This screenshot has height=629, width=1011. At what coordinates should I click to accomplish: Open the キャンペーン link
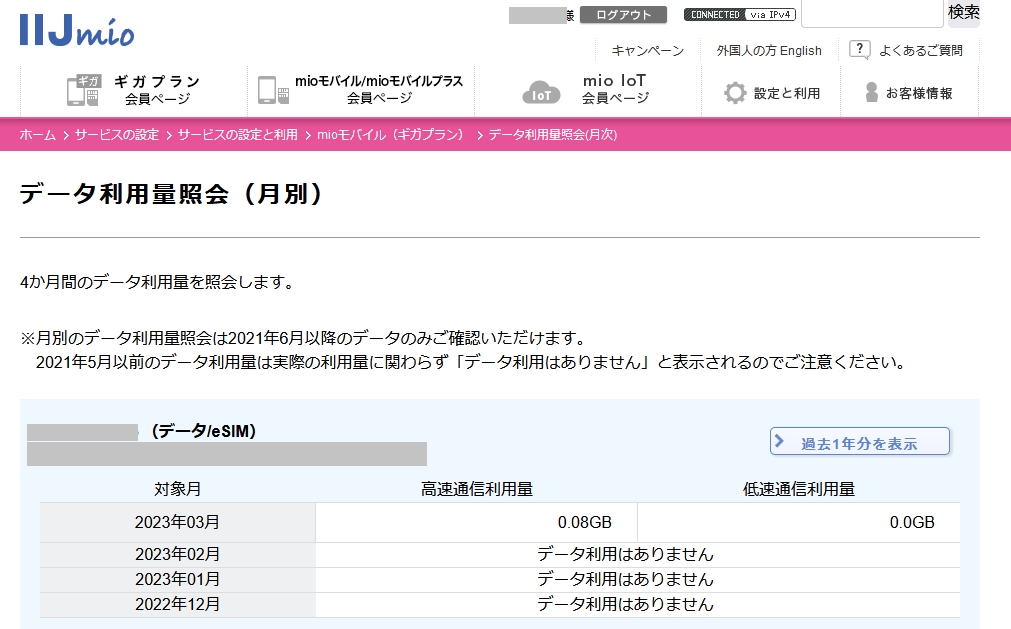pos(647,50)
